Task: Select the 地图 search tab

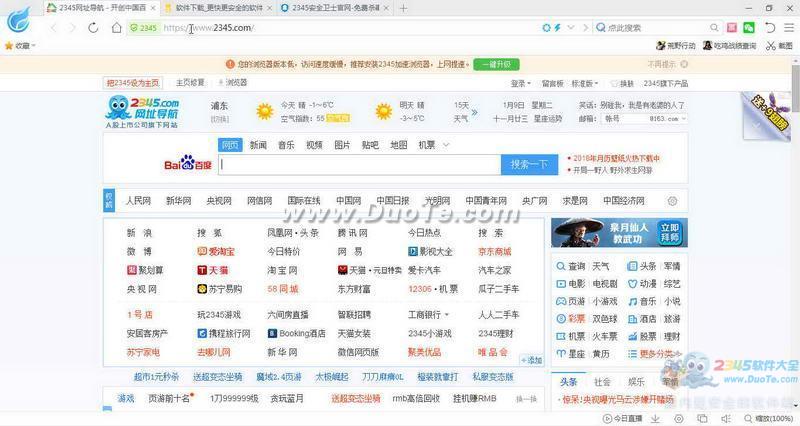Action: click(398, 145)
